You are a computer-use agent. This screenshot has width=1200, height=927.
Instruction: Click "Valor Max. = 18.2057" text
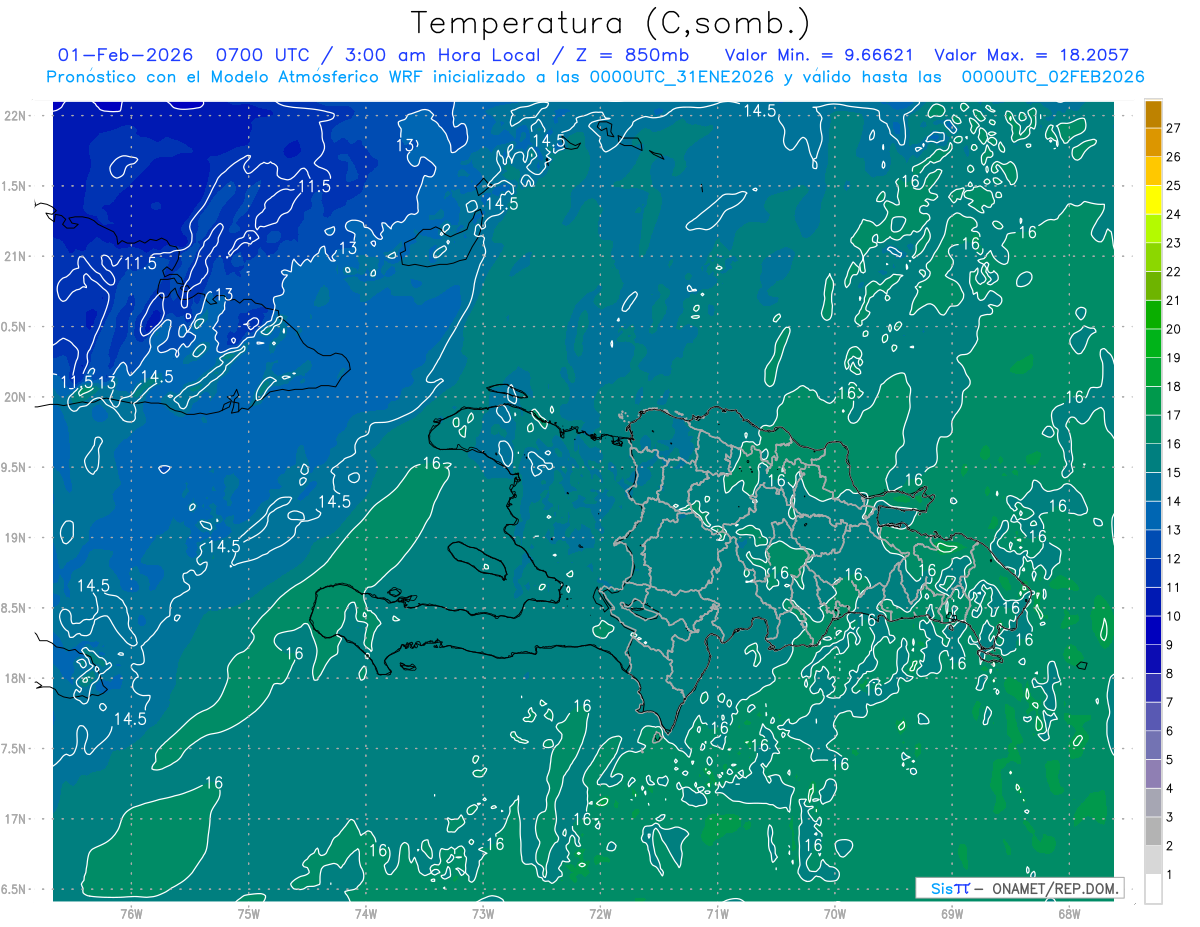[1031, 55]
